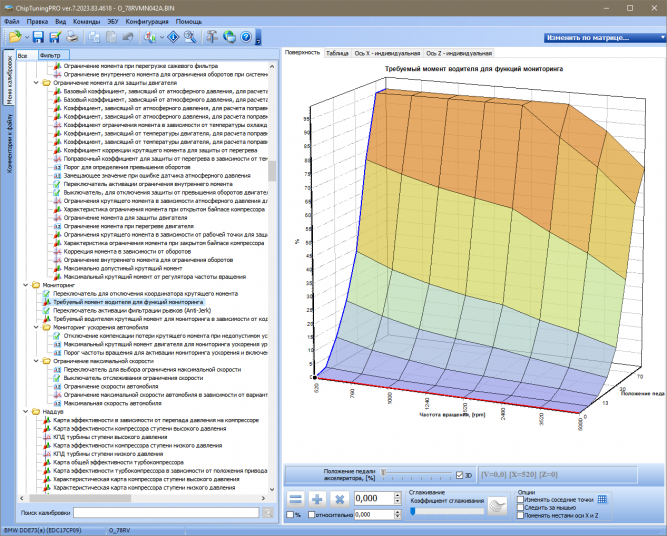
Task: Open settings via hammer and wrench icon
Action: point(211,37)
